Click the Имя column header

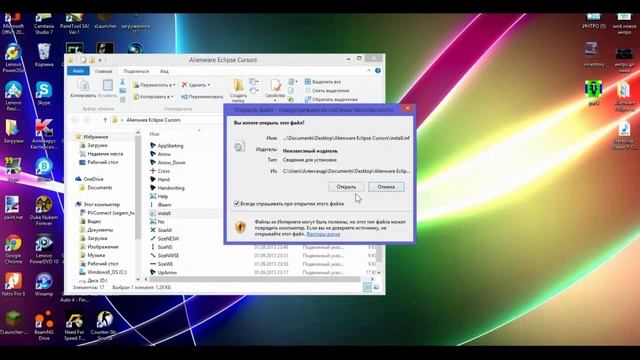154,134
